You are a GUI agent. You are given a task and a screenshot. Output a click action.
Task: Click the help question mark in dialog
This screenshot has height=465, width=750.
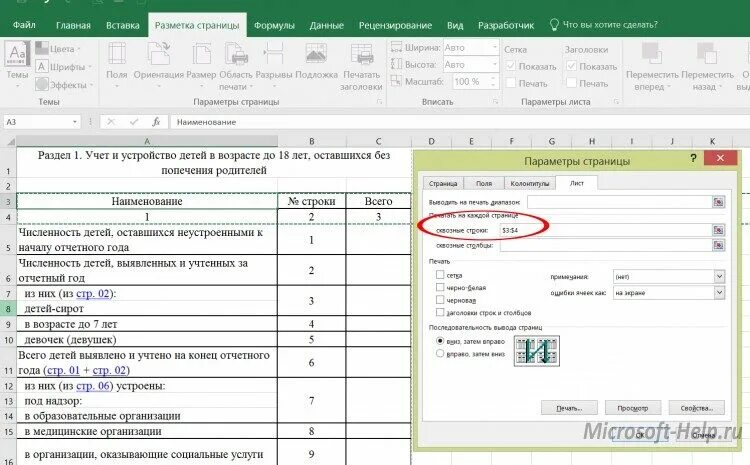693,158
